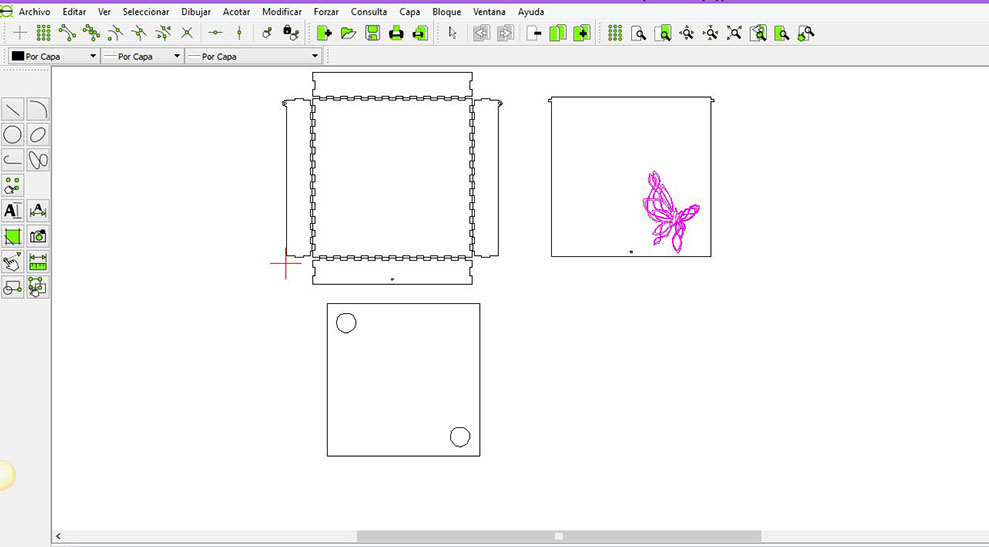Screen dimensions: 989x547
Task: Open the Acotar menu
Action: (236, 11)
